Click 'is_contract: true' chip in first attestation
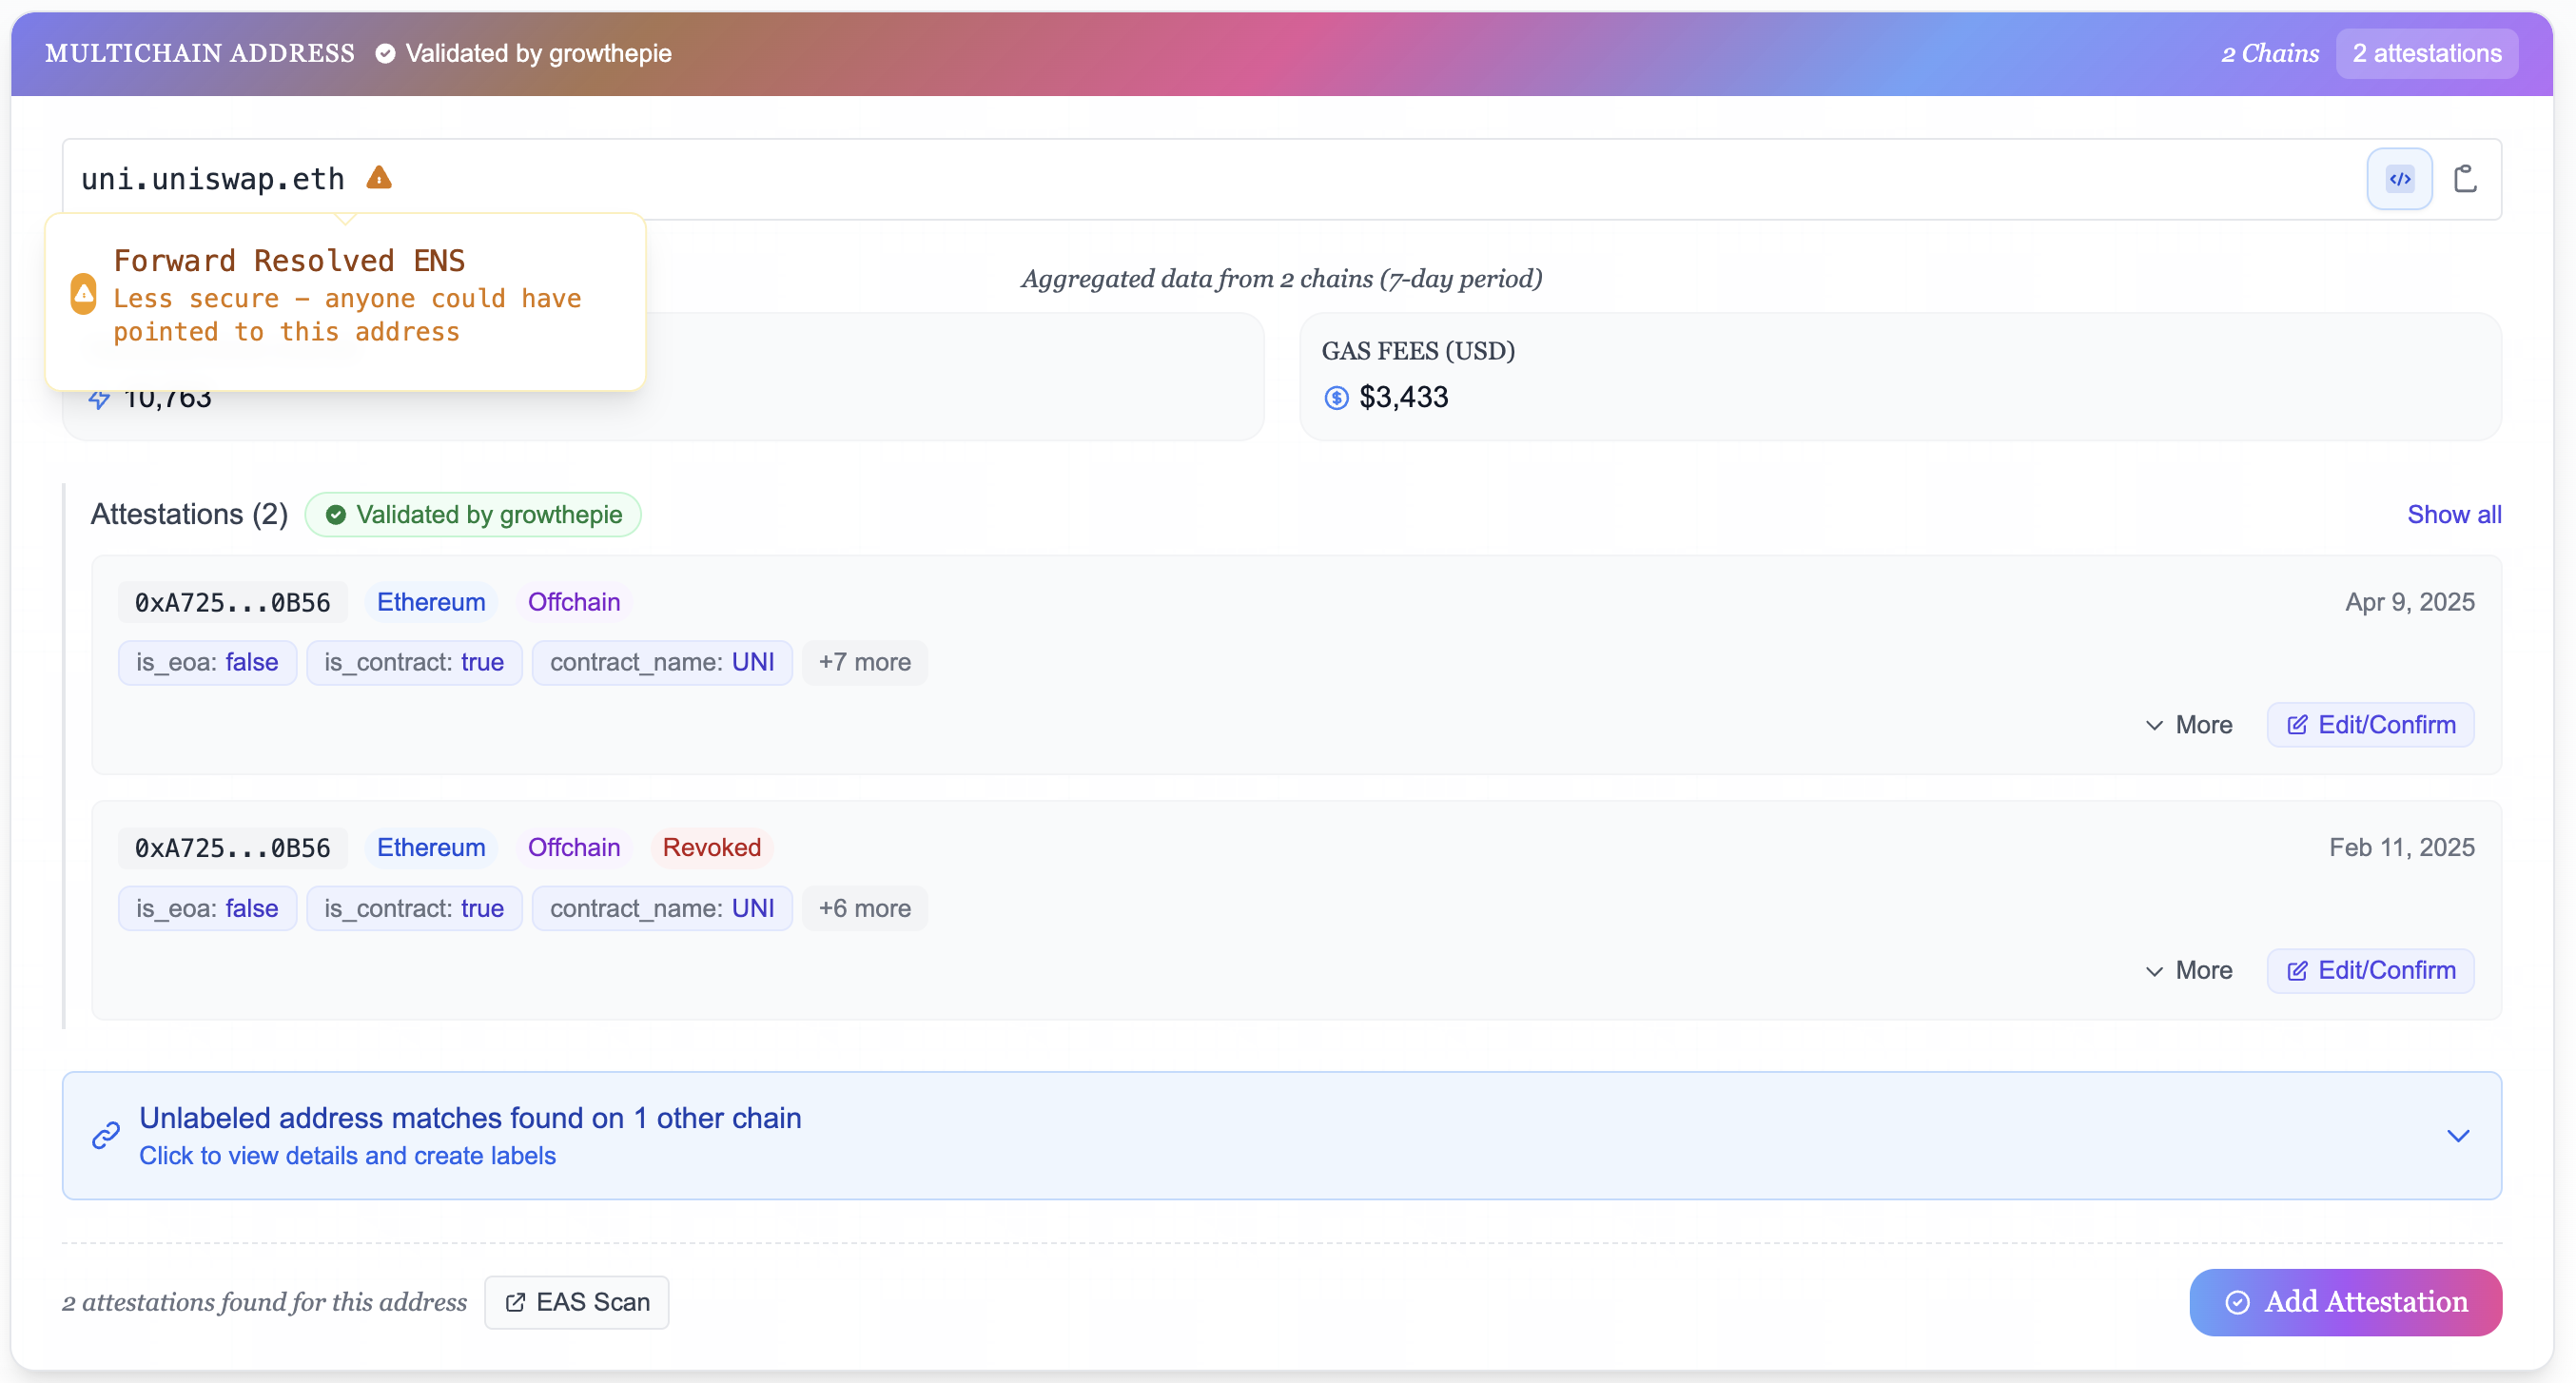The height and width of the screenshot is (1383, 2576). 414,662
